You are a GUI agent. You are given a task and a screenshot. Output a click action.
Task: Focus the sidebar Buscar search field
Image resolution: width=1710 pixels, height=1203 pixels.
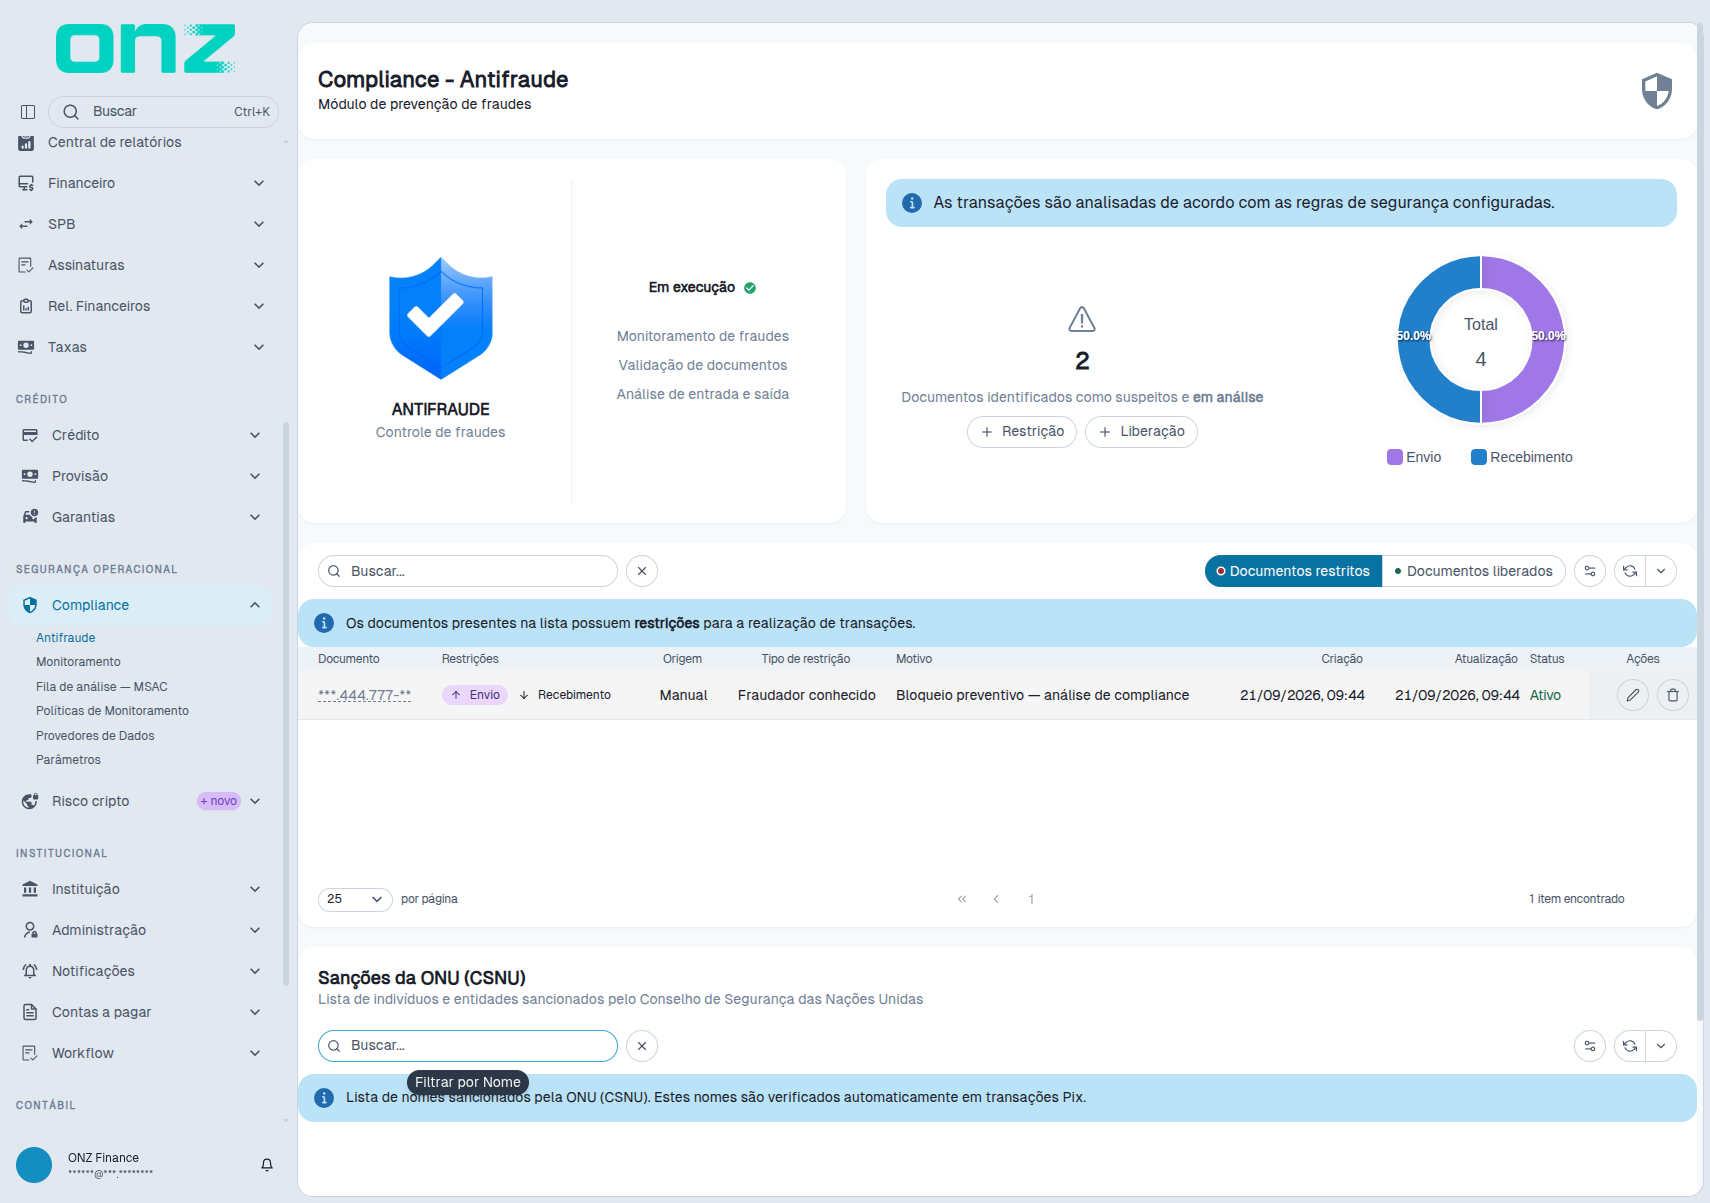click(163, 112)
